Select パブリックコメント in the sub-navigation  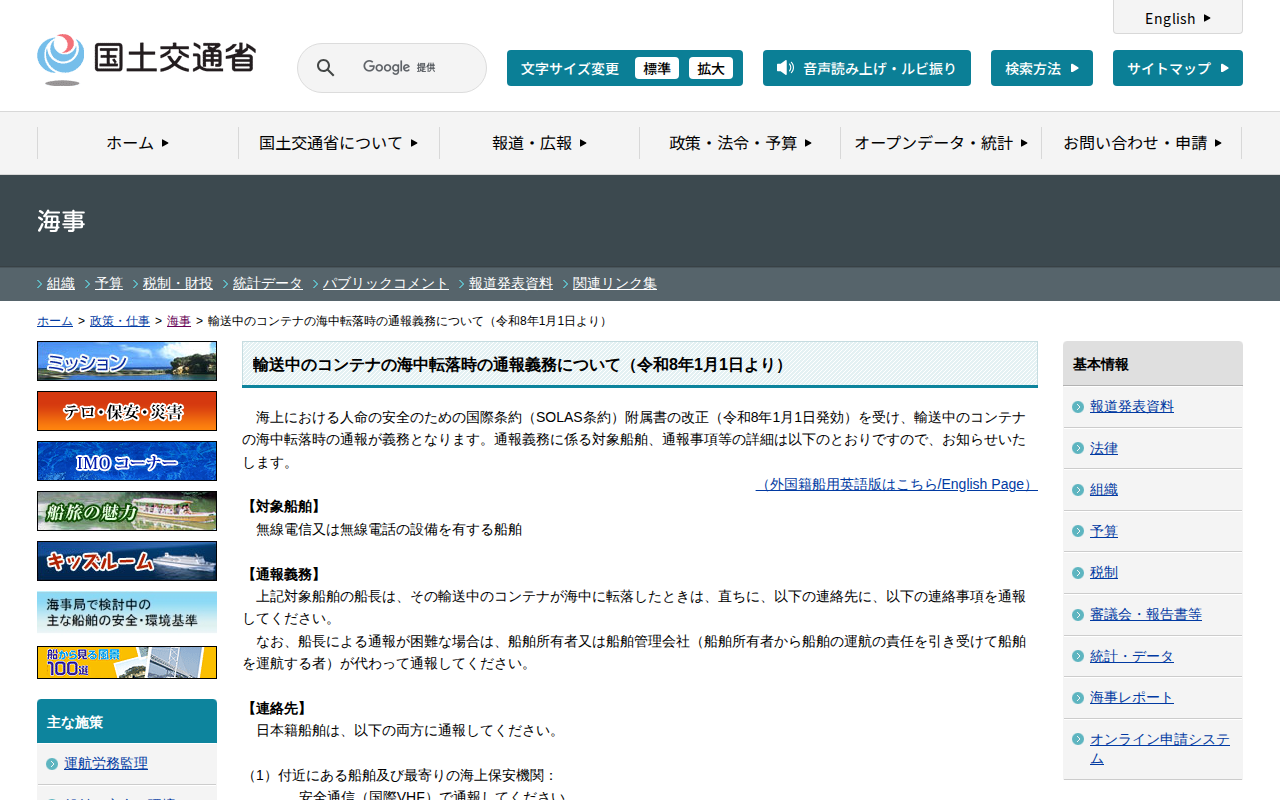(385, 283)
